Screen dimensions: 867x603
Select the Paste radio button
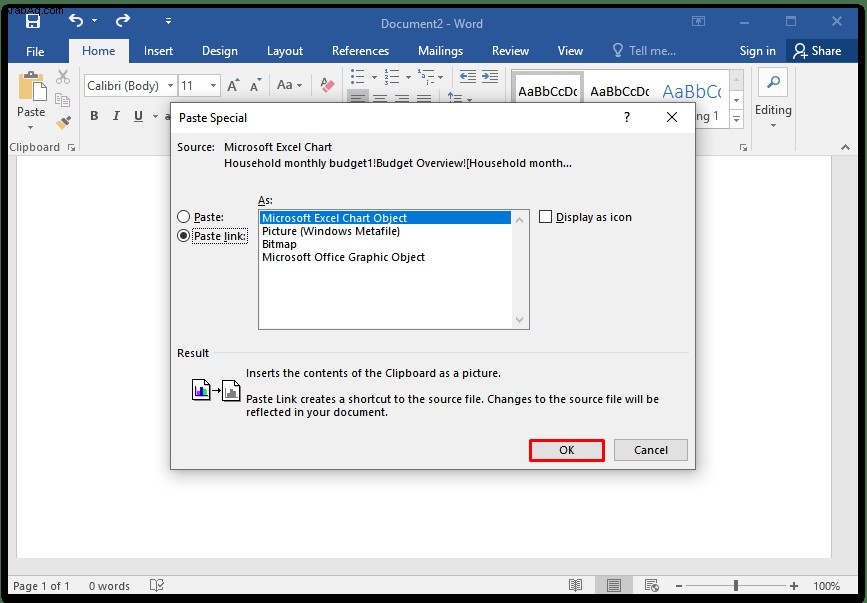point(184,217)
